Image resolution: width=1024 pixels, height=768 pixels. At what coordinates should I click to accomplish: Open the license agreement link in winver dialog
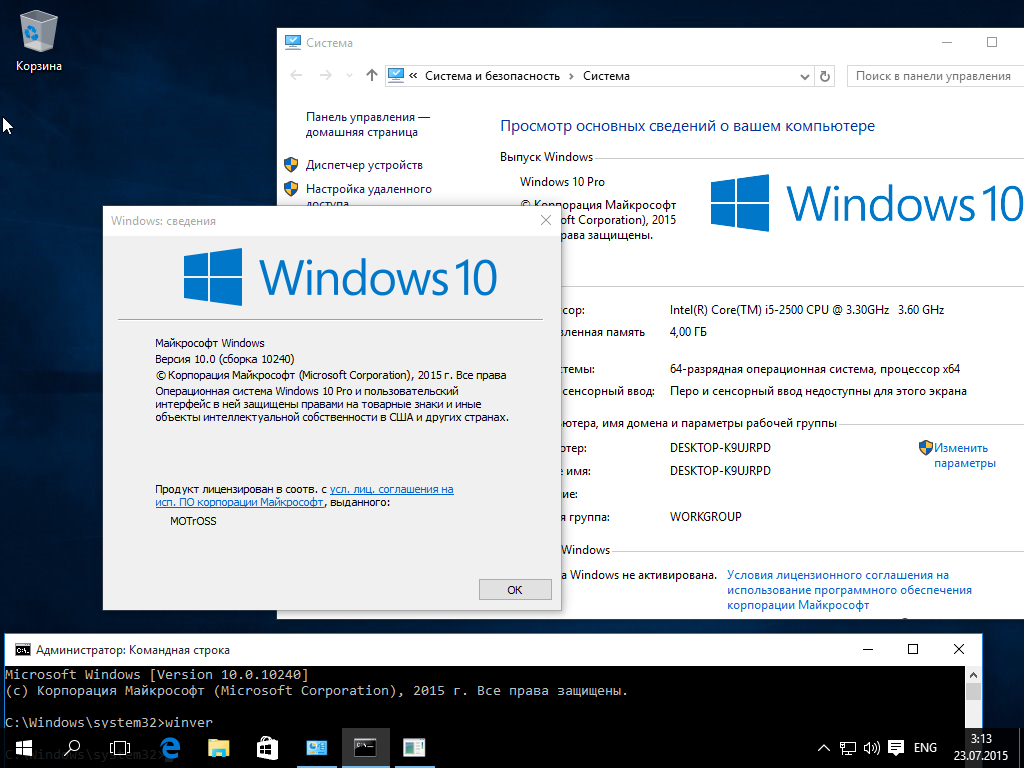(x=304, y=496)
